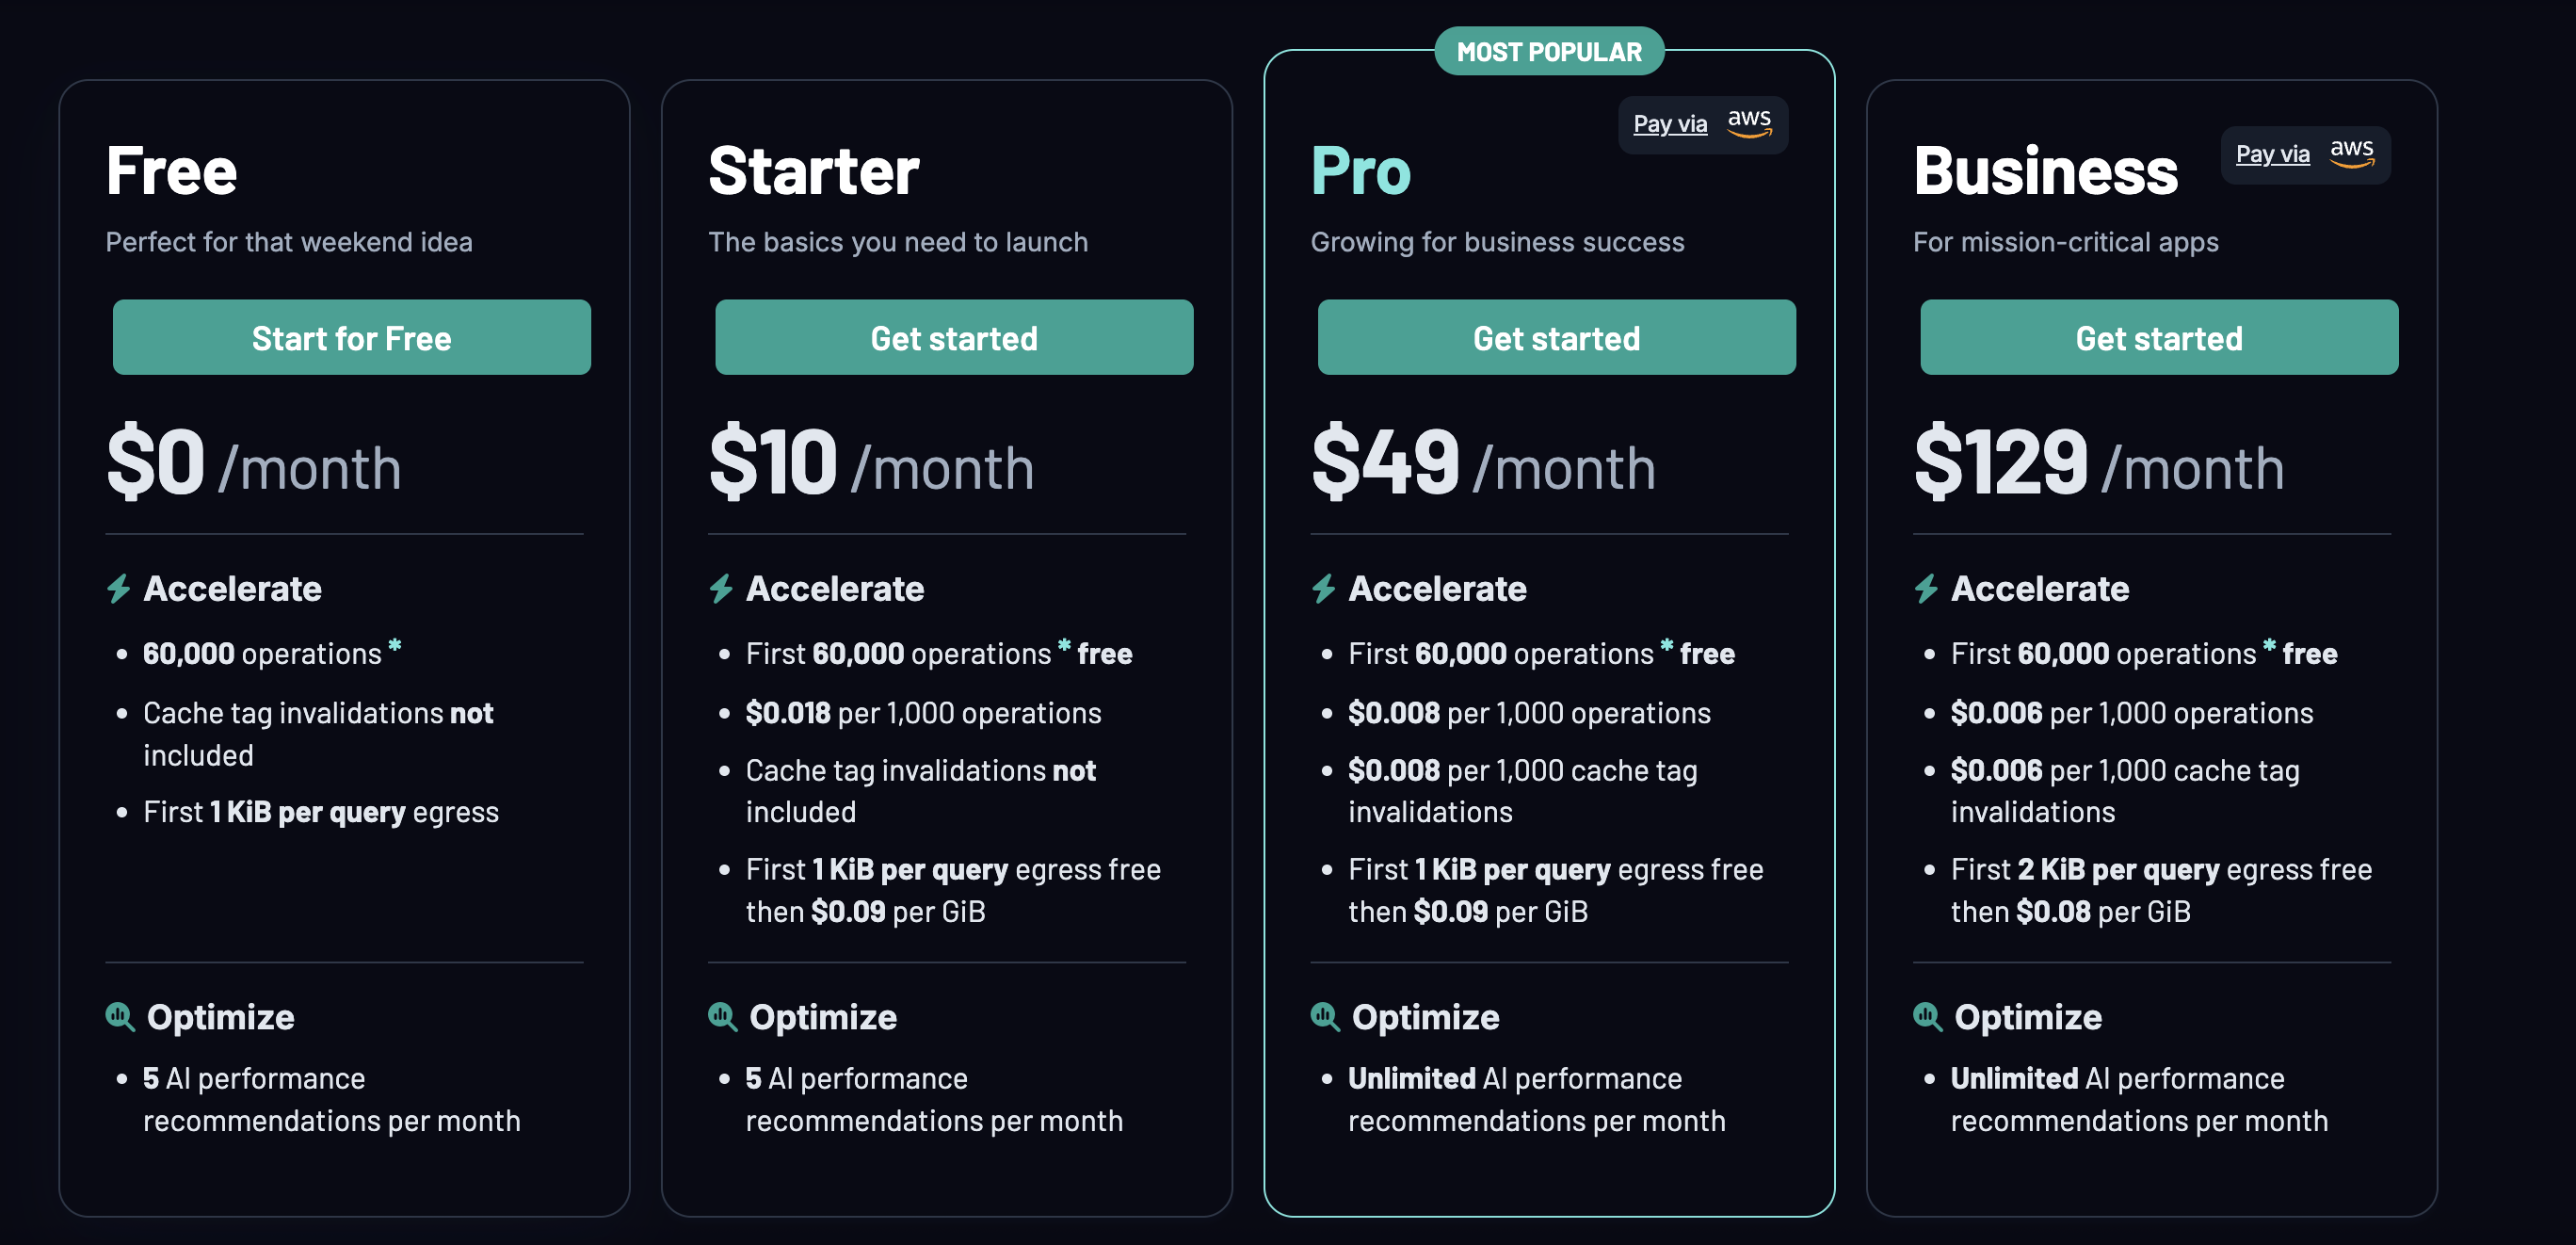The height and width of the screenshot is (1245, 2576).
Task: Open the Pay via link on Business
Action: coord(2272,154)
